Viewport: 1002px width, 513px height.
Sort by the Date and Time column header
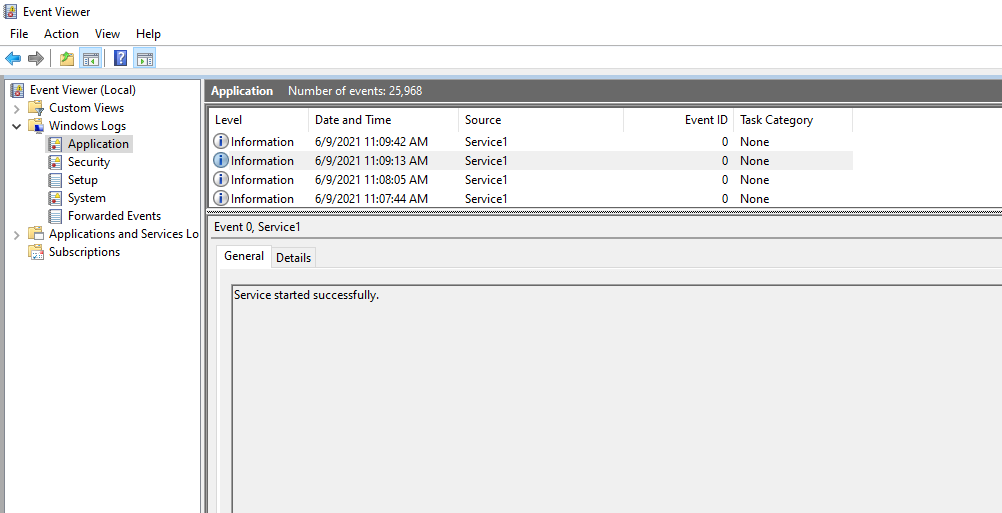(383, 119)
